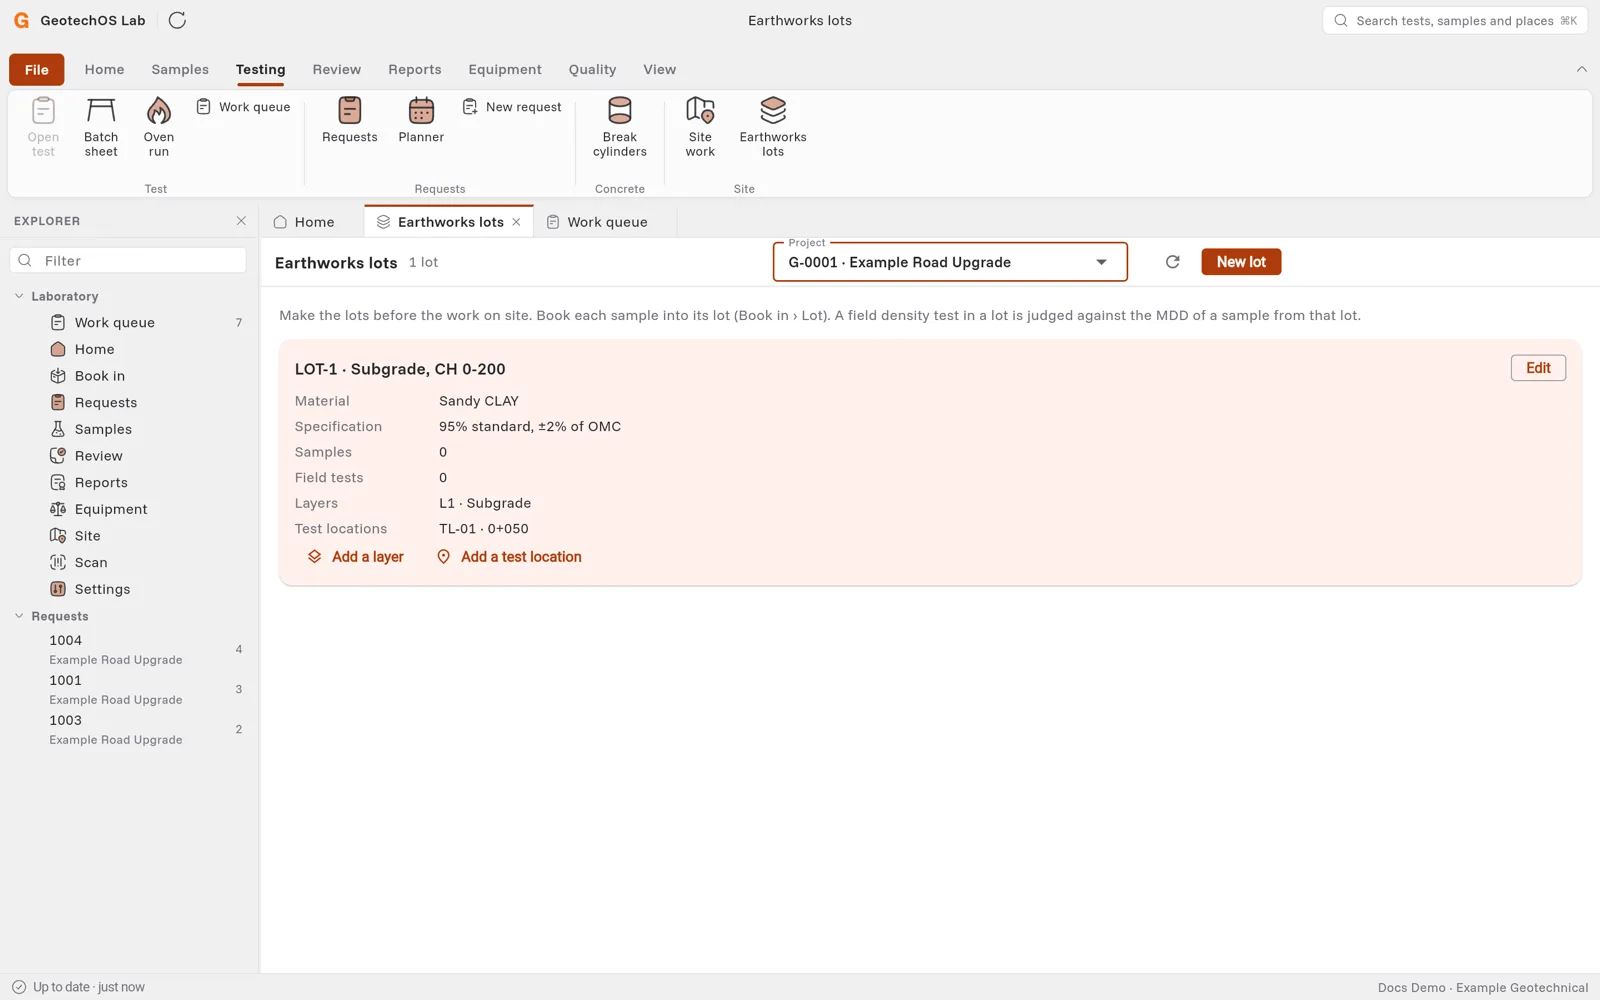Switch to the Equipment ribbon tab
The height and width of the screenshot is (1000, 1600).
click(x=505, y=70)
